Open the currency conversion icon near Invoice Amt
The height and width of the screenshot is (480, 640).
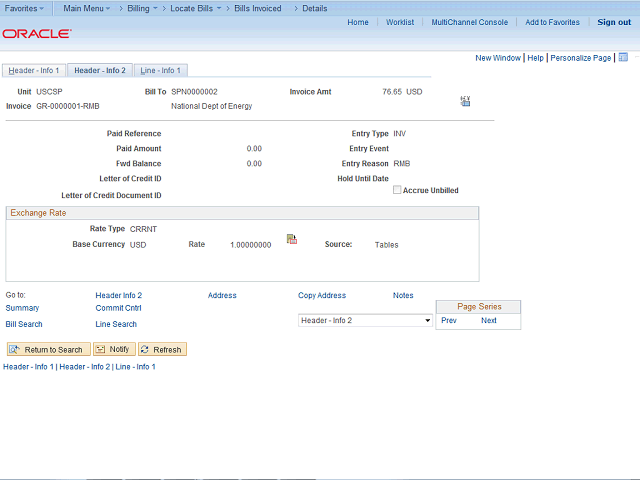(x=465, y=101)
